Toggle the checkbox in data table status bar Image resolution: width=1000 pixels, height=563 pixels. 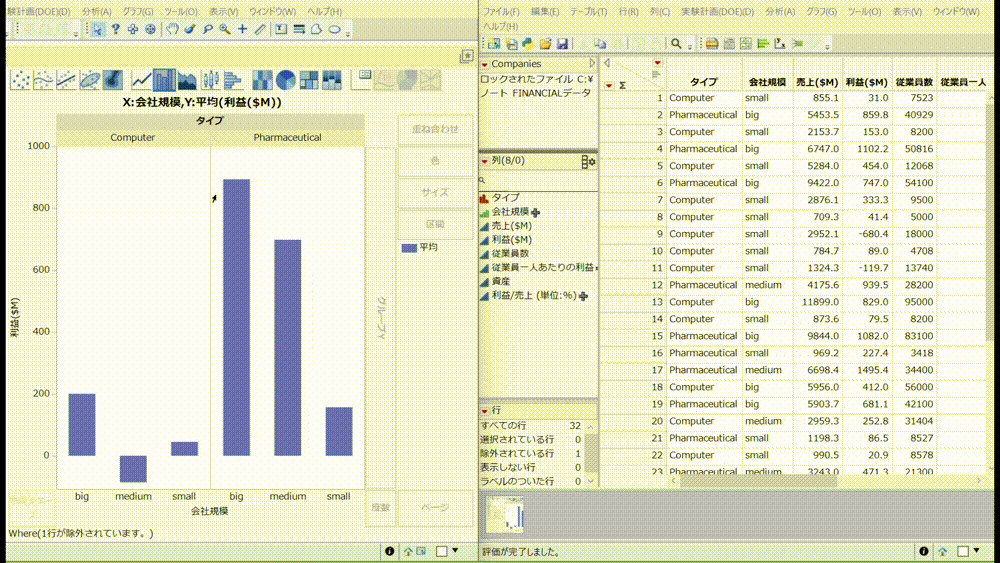point(963,552)
